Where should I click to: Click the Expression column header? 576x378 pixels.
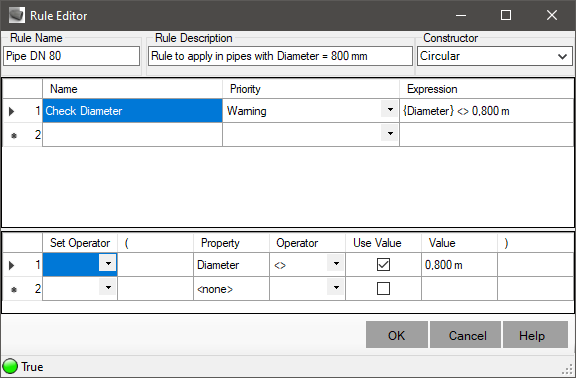coord(486,89)
